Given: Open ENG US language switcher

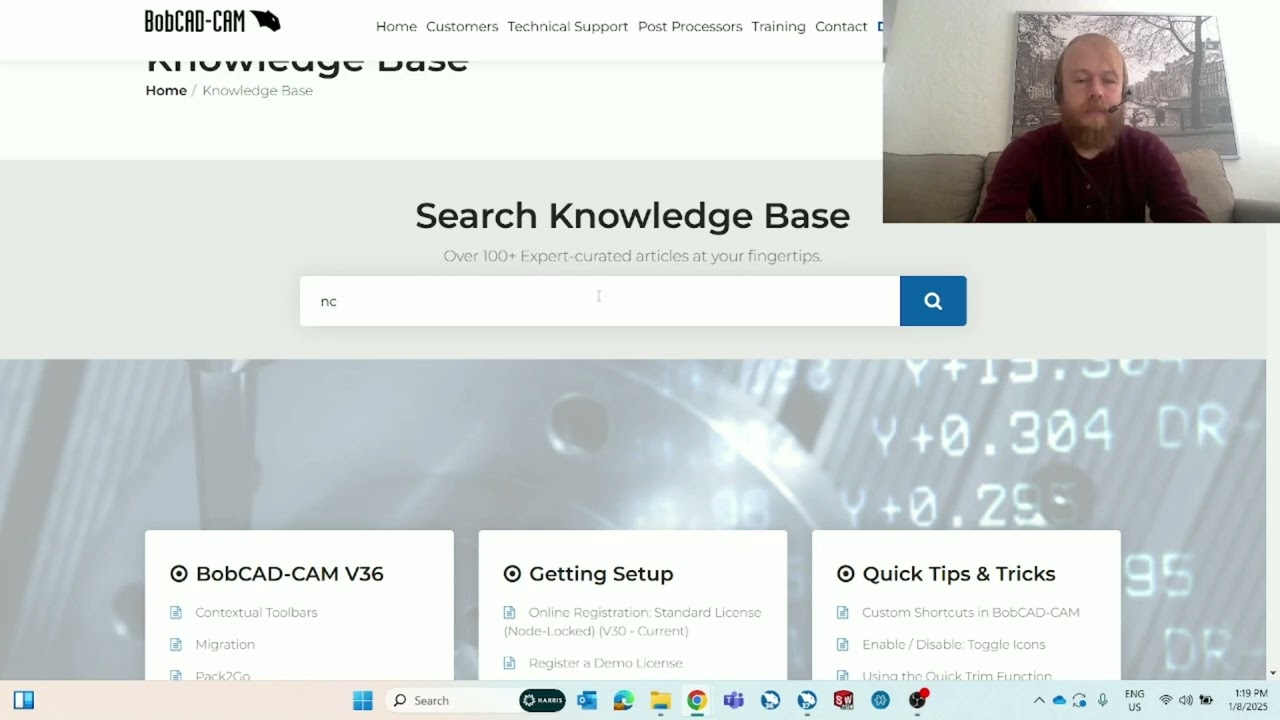Looking at the screenshot, I should [1134, 700].
